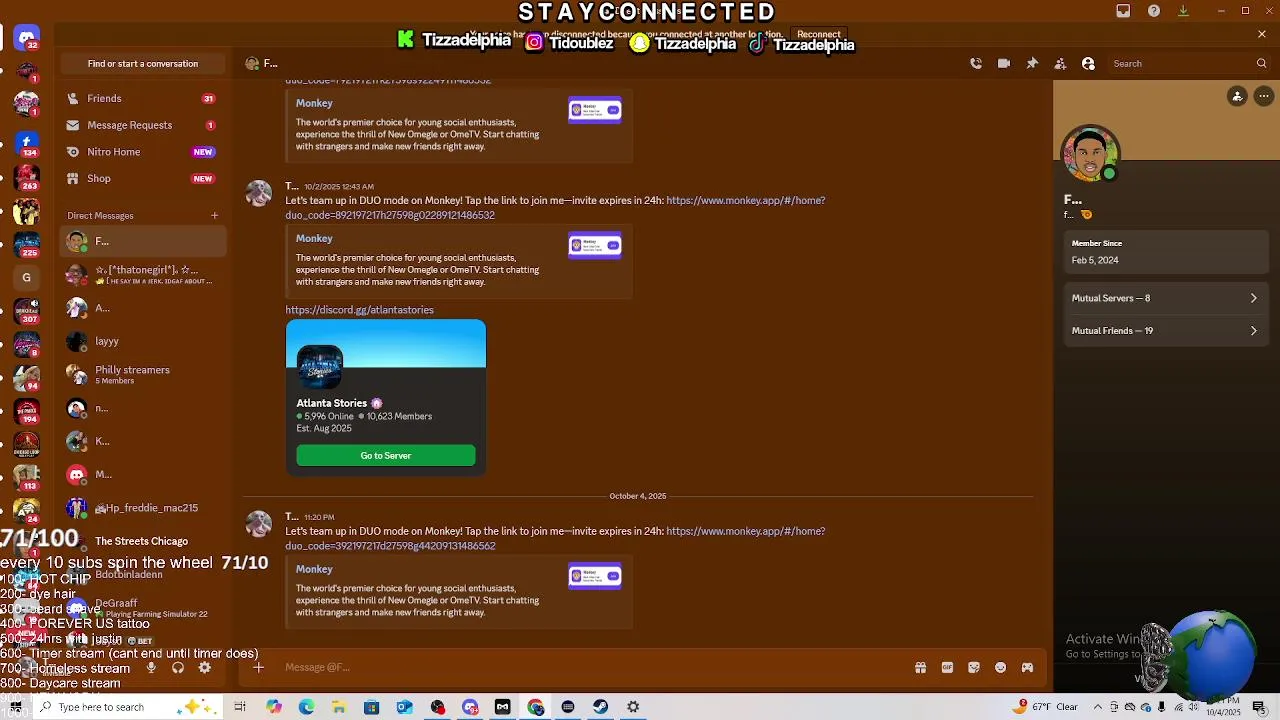
Task: Click the Atlanta Stories server icon thumbnail
Action: (320, 368)
